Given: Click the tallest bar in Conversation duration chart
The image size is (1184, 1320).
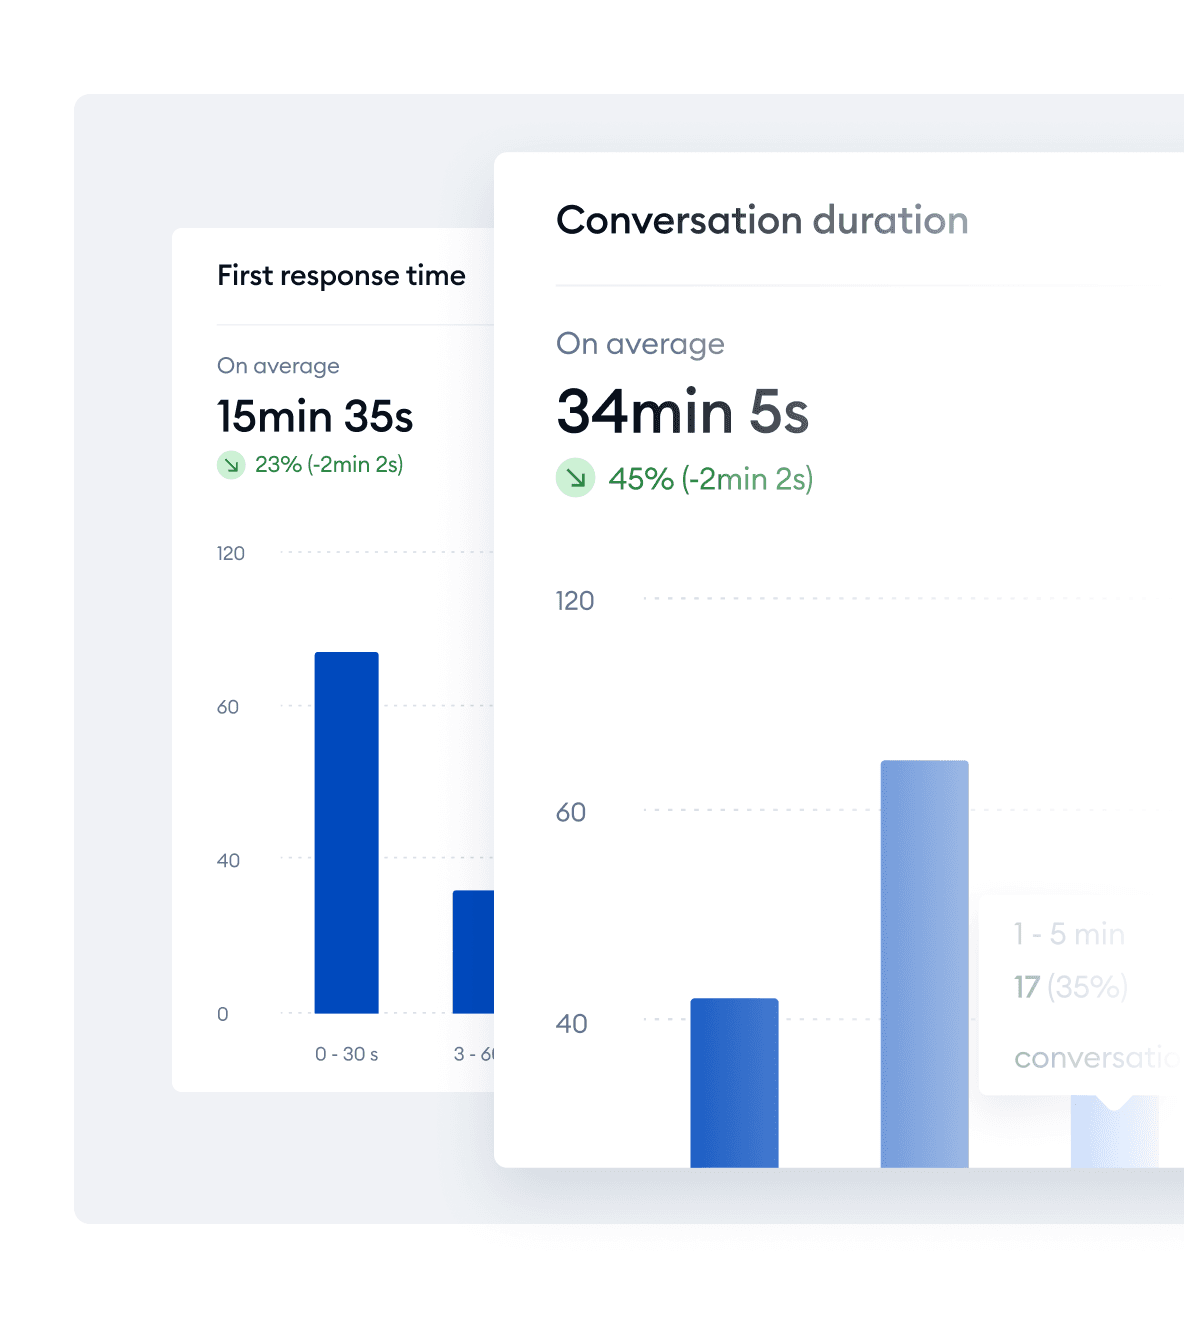Looking at the screenshot, I should (924, 964).
